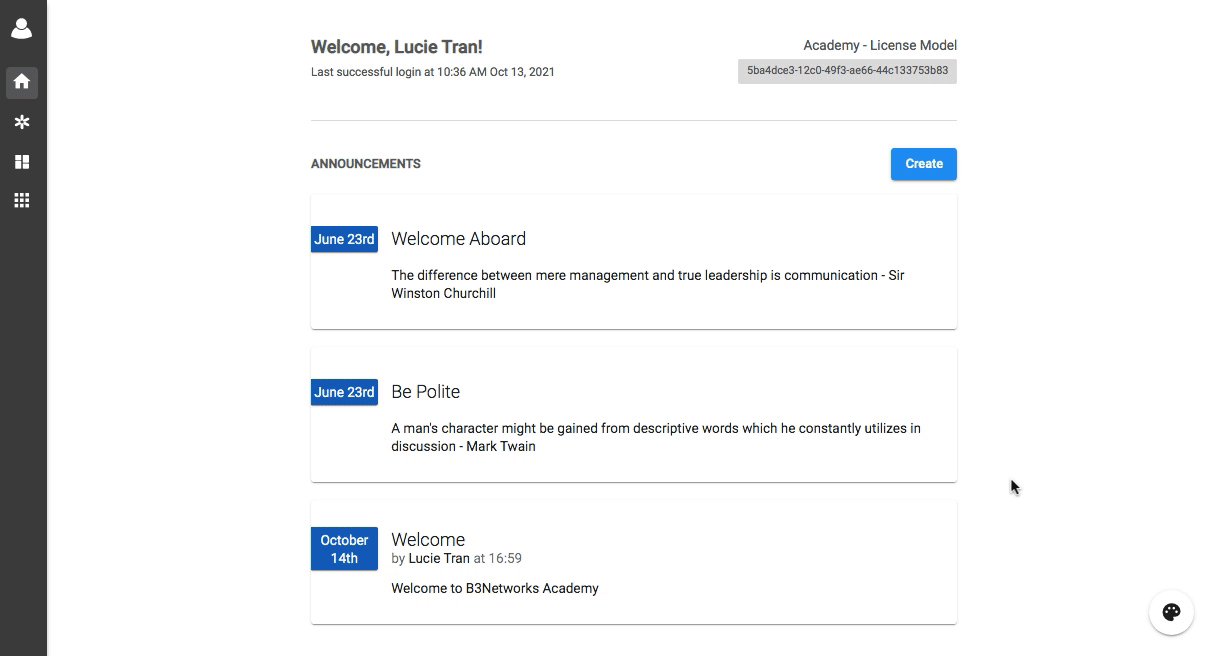Click the Academy - License Model label
This screenshot has width=1216, height=656.
879,45
